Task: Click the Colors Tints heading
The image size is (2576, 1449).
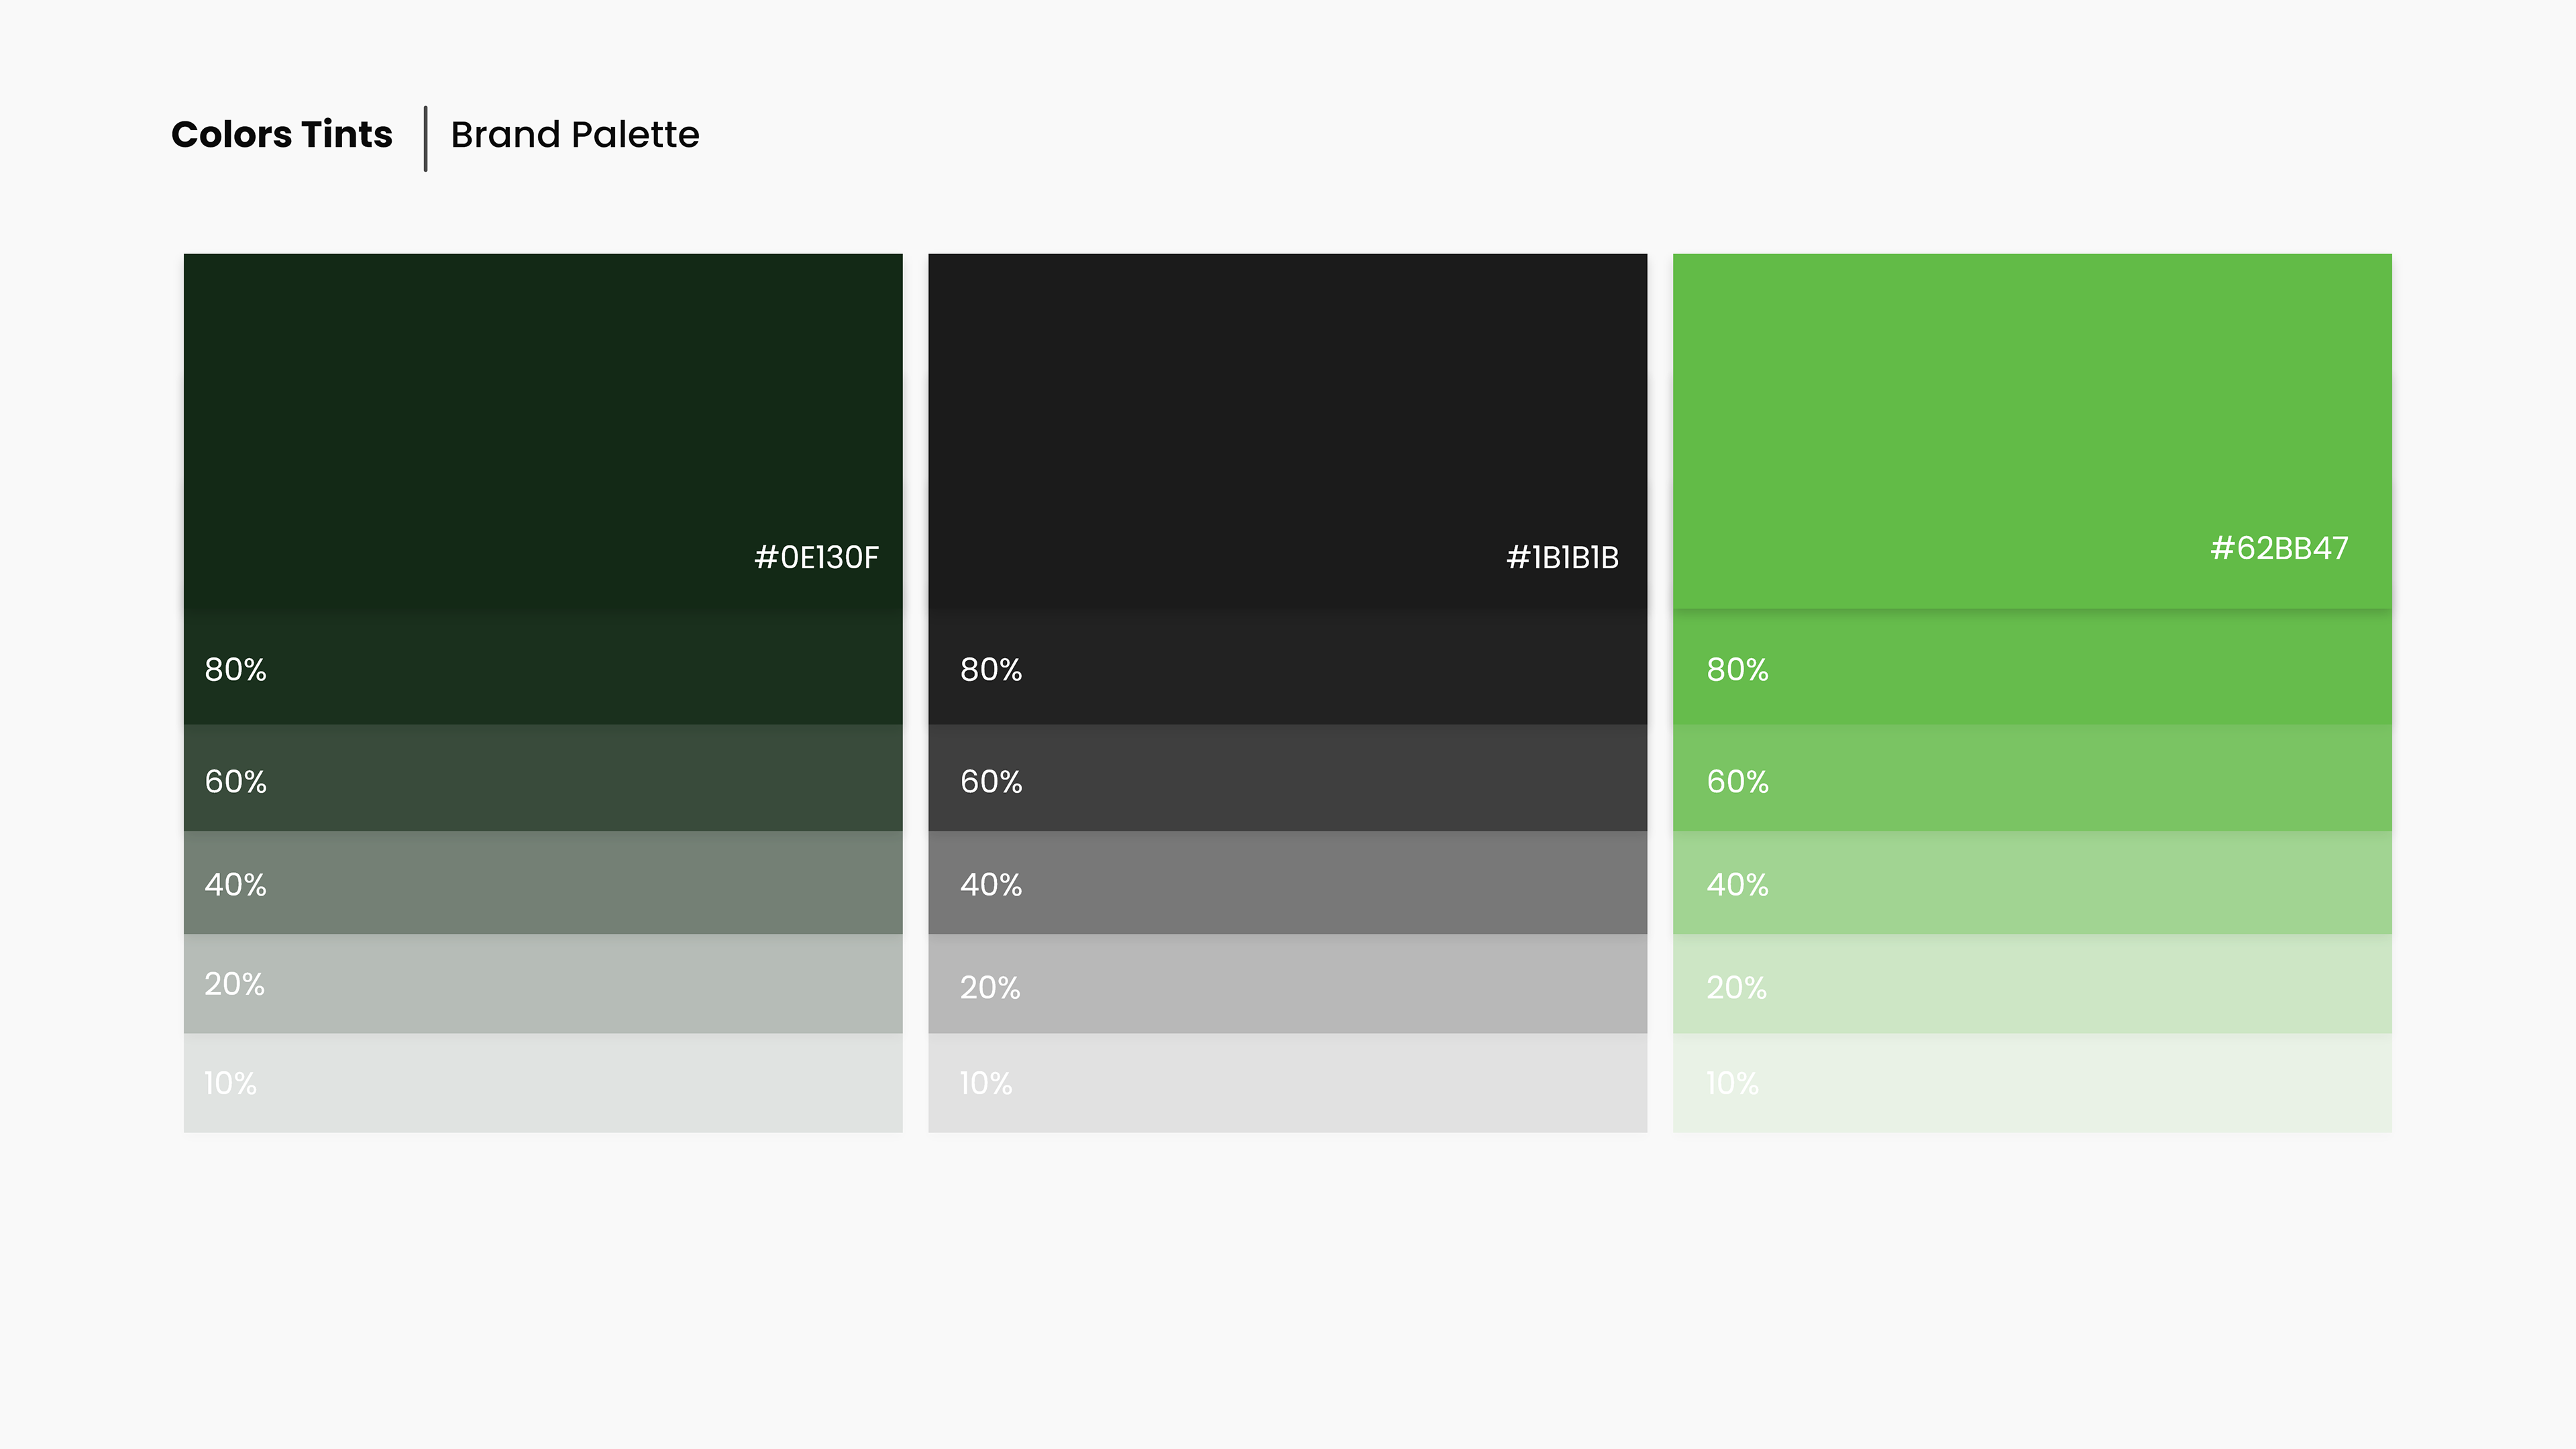Action: [x=282, y=135]
